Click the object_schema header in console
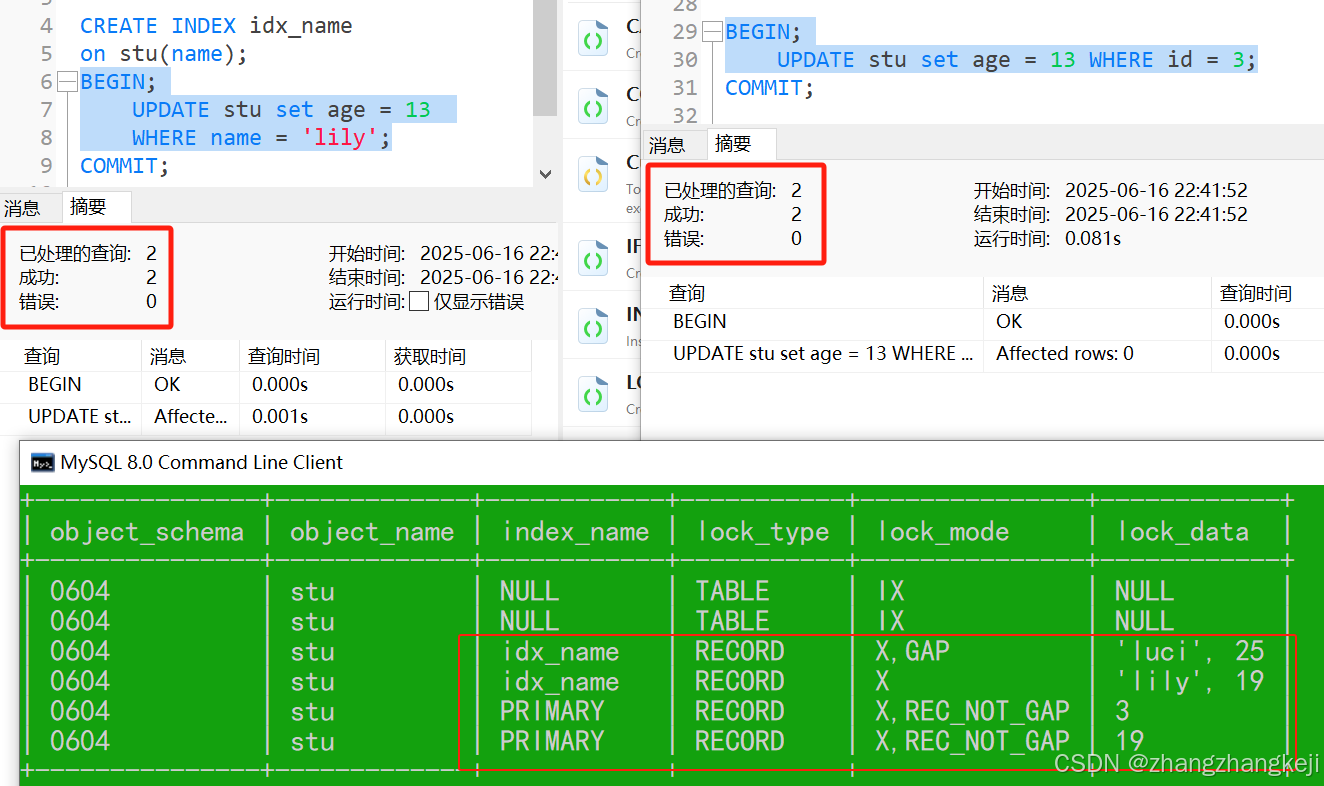Viewport: 1324px width, 786px height. [x=147, y=532]
